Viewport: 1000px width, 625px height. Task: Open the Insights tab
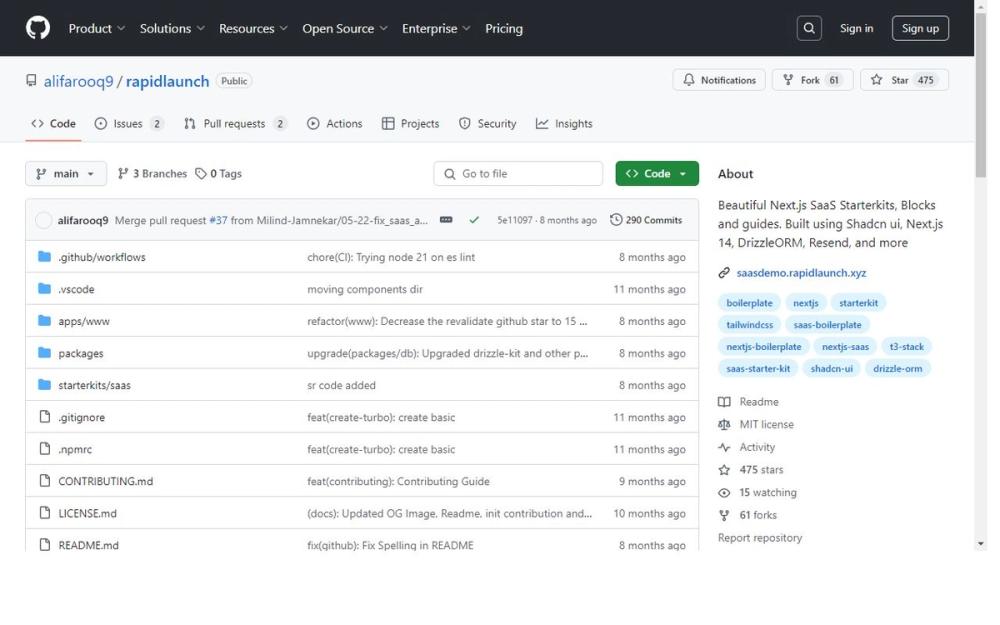pos(564,124)
